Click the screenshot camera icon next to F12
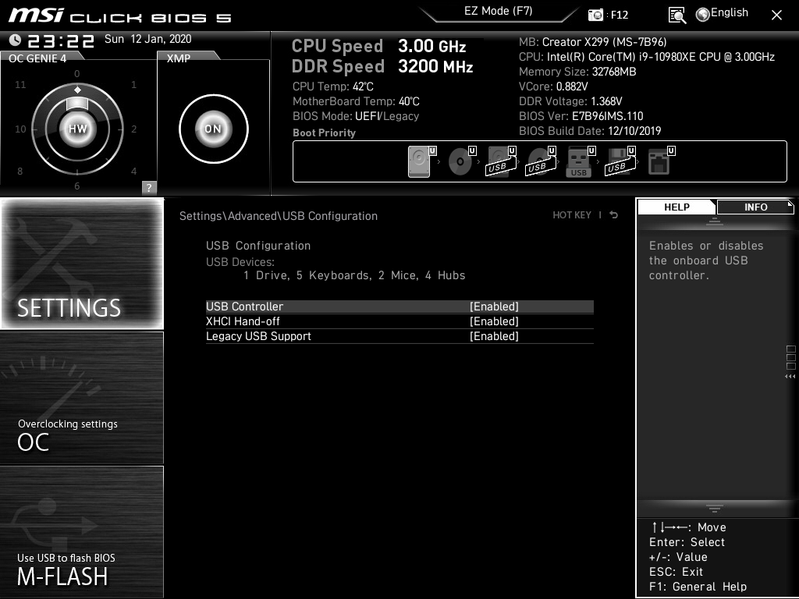 (x=595, y=15)
